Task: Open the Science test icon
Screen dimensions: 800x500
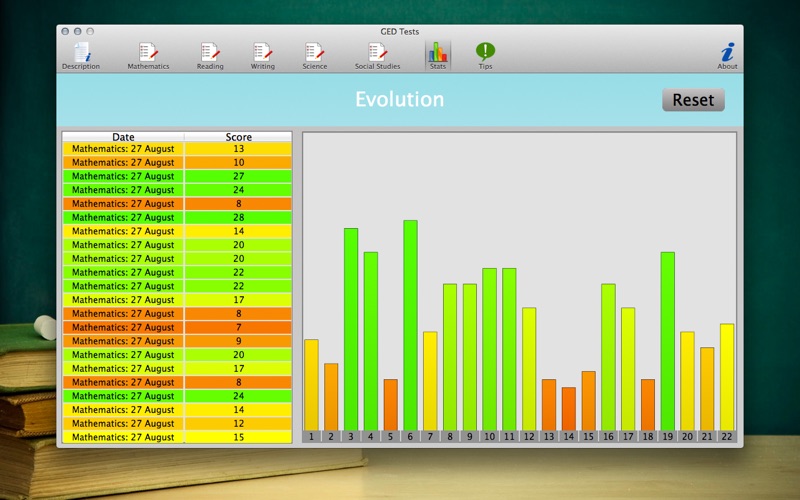Action: pyautogui.click(x=314, y=56)
